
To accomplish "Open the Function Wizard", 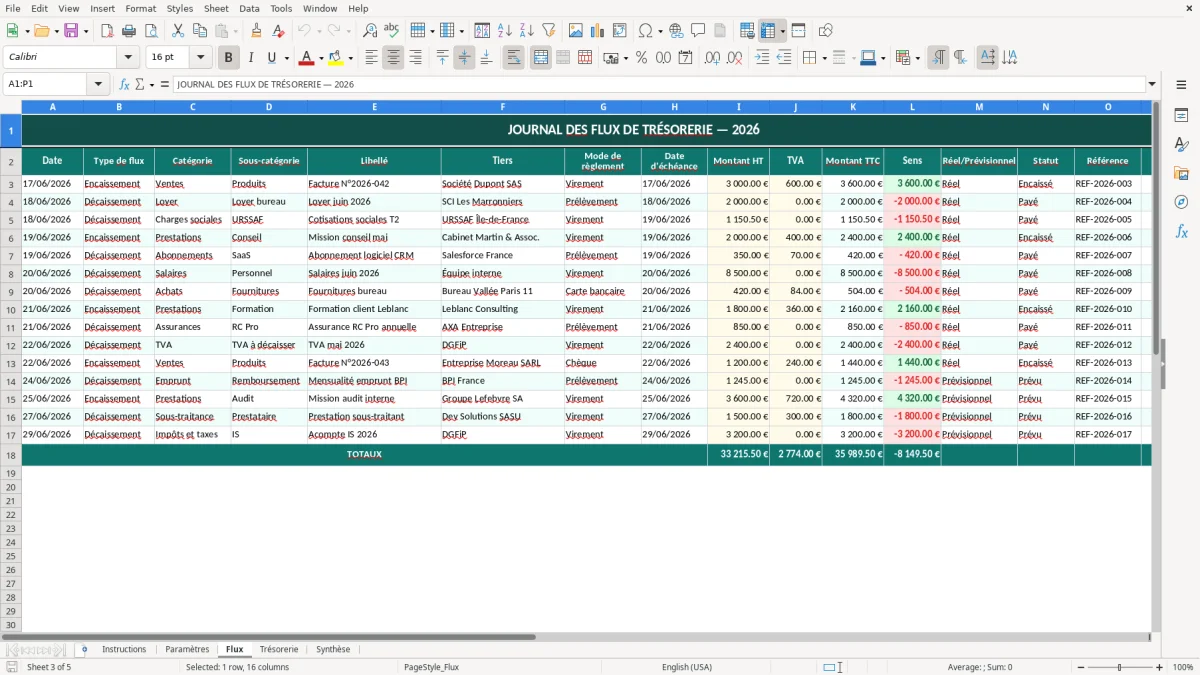I will click(x=124, y=84).
